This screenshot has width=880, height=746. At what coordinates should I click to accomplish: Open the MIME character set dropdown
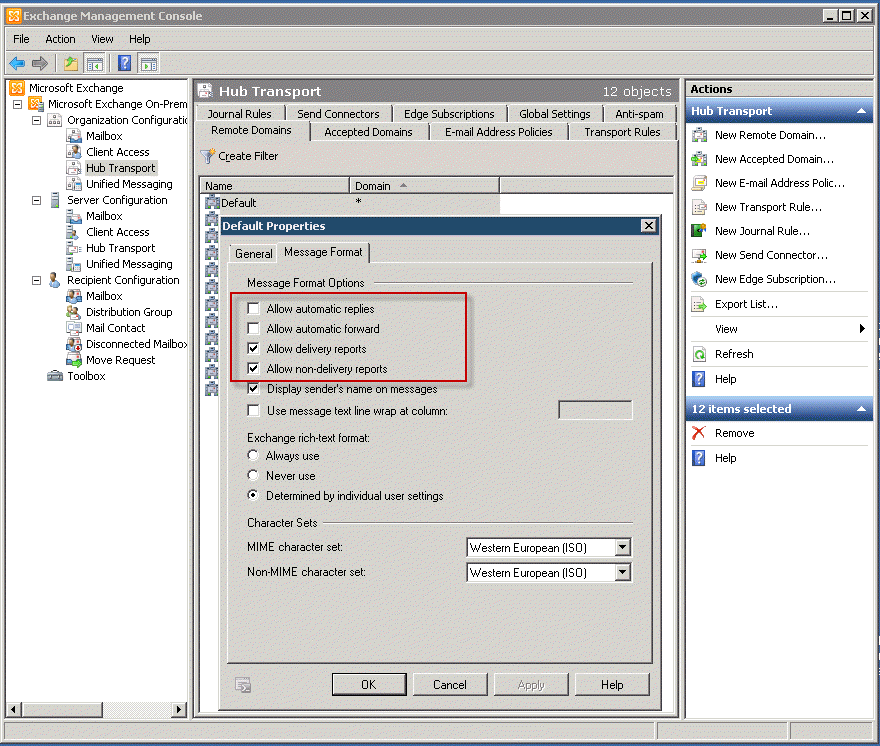[622, 547]
